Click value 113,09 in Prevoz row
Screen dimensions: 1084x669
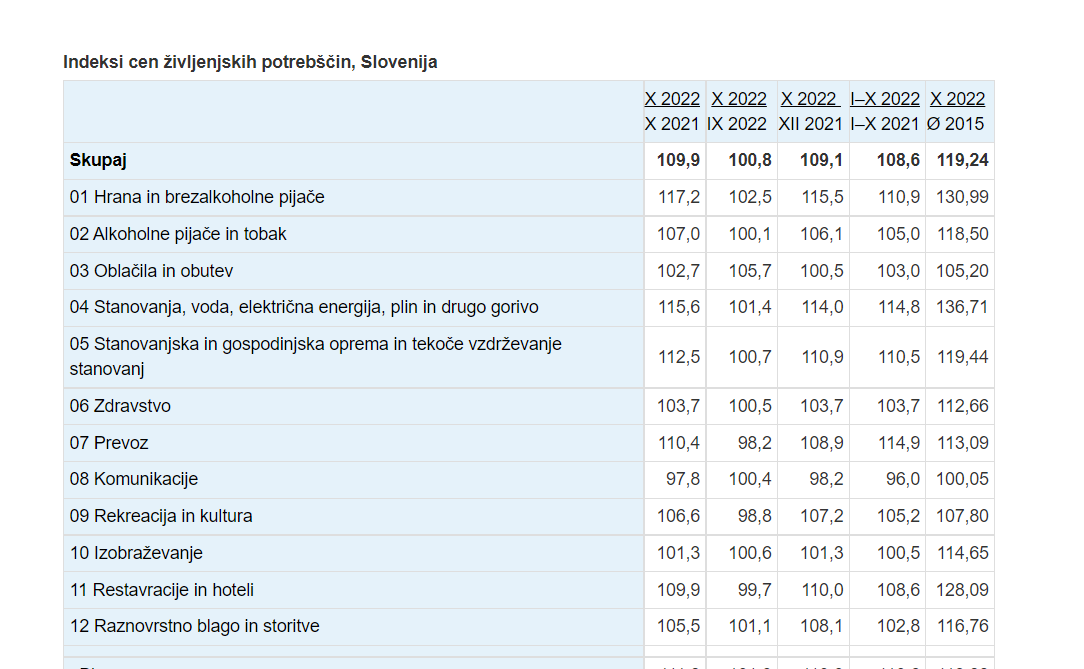pos(962,443)
